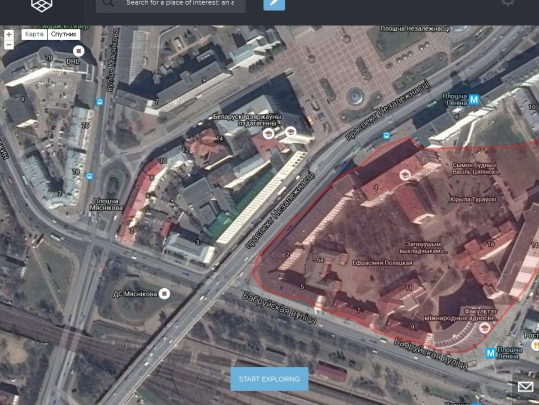The image size is (539, 405).
Task: Click the Факультэт міжнародных адносін marker
Action: click(485, 327)
